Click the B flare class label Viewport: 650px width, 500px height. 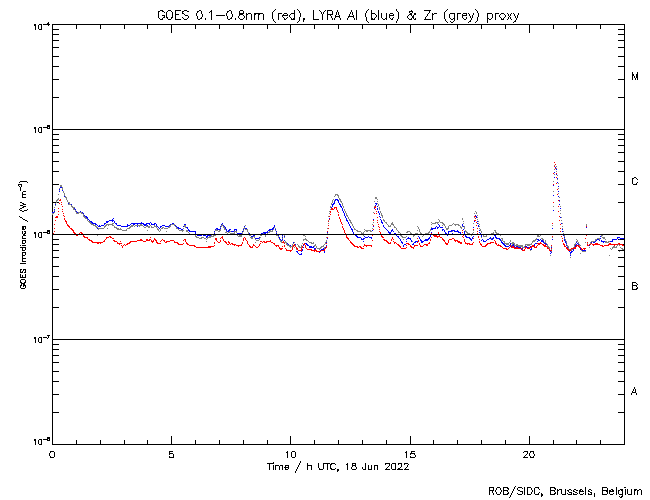tap(635, 287)
